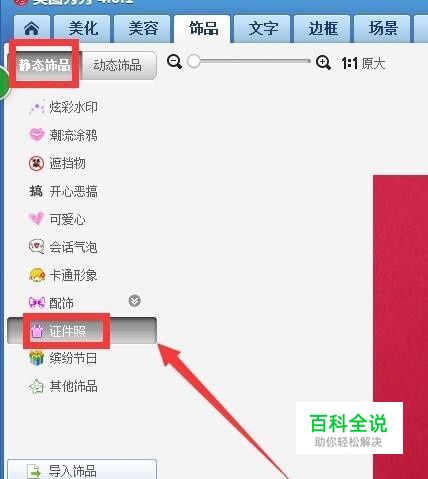The width and height of the screenshot is (428, 479).
Task: Click the 导入饰品 button
Action: pyautogui.click(x=82, y=470)
